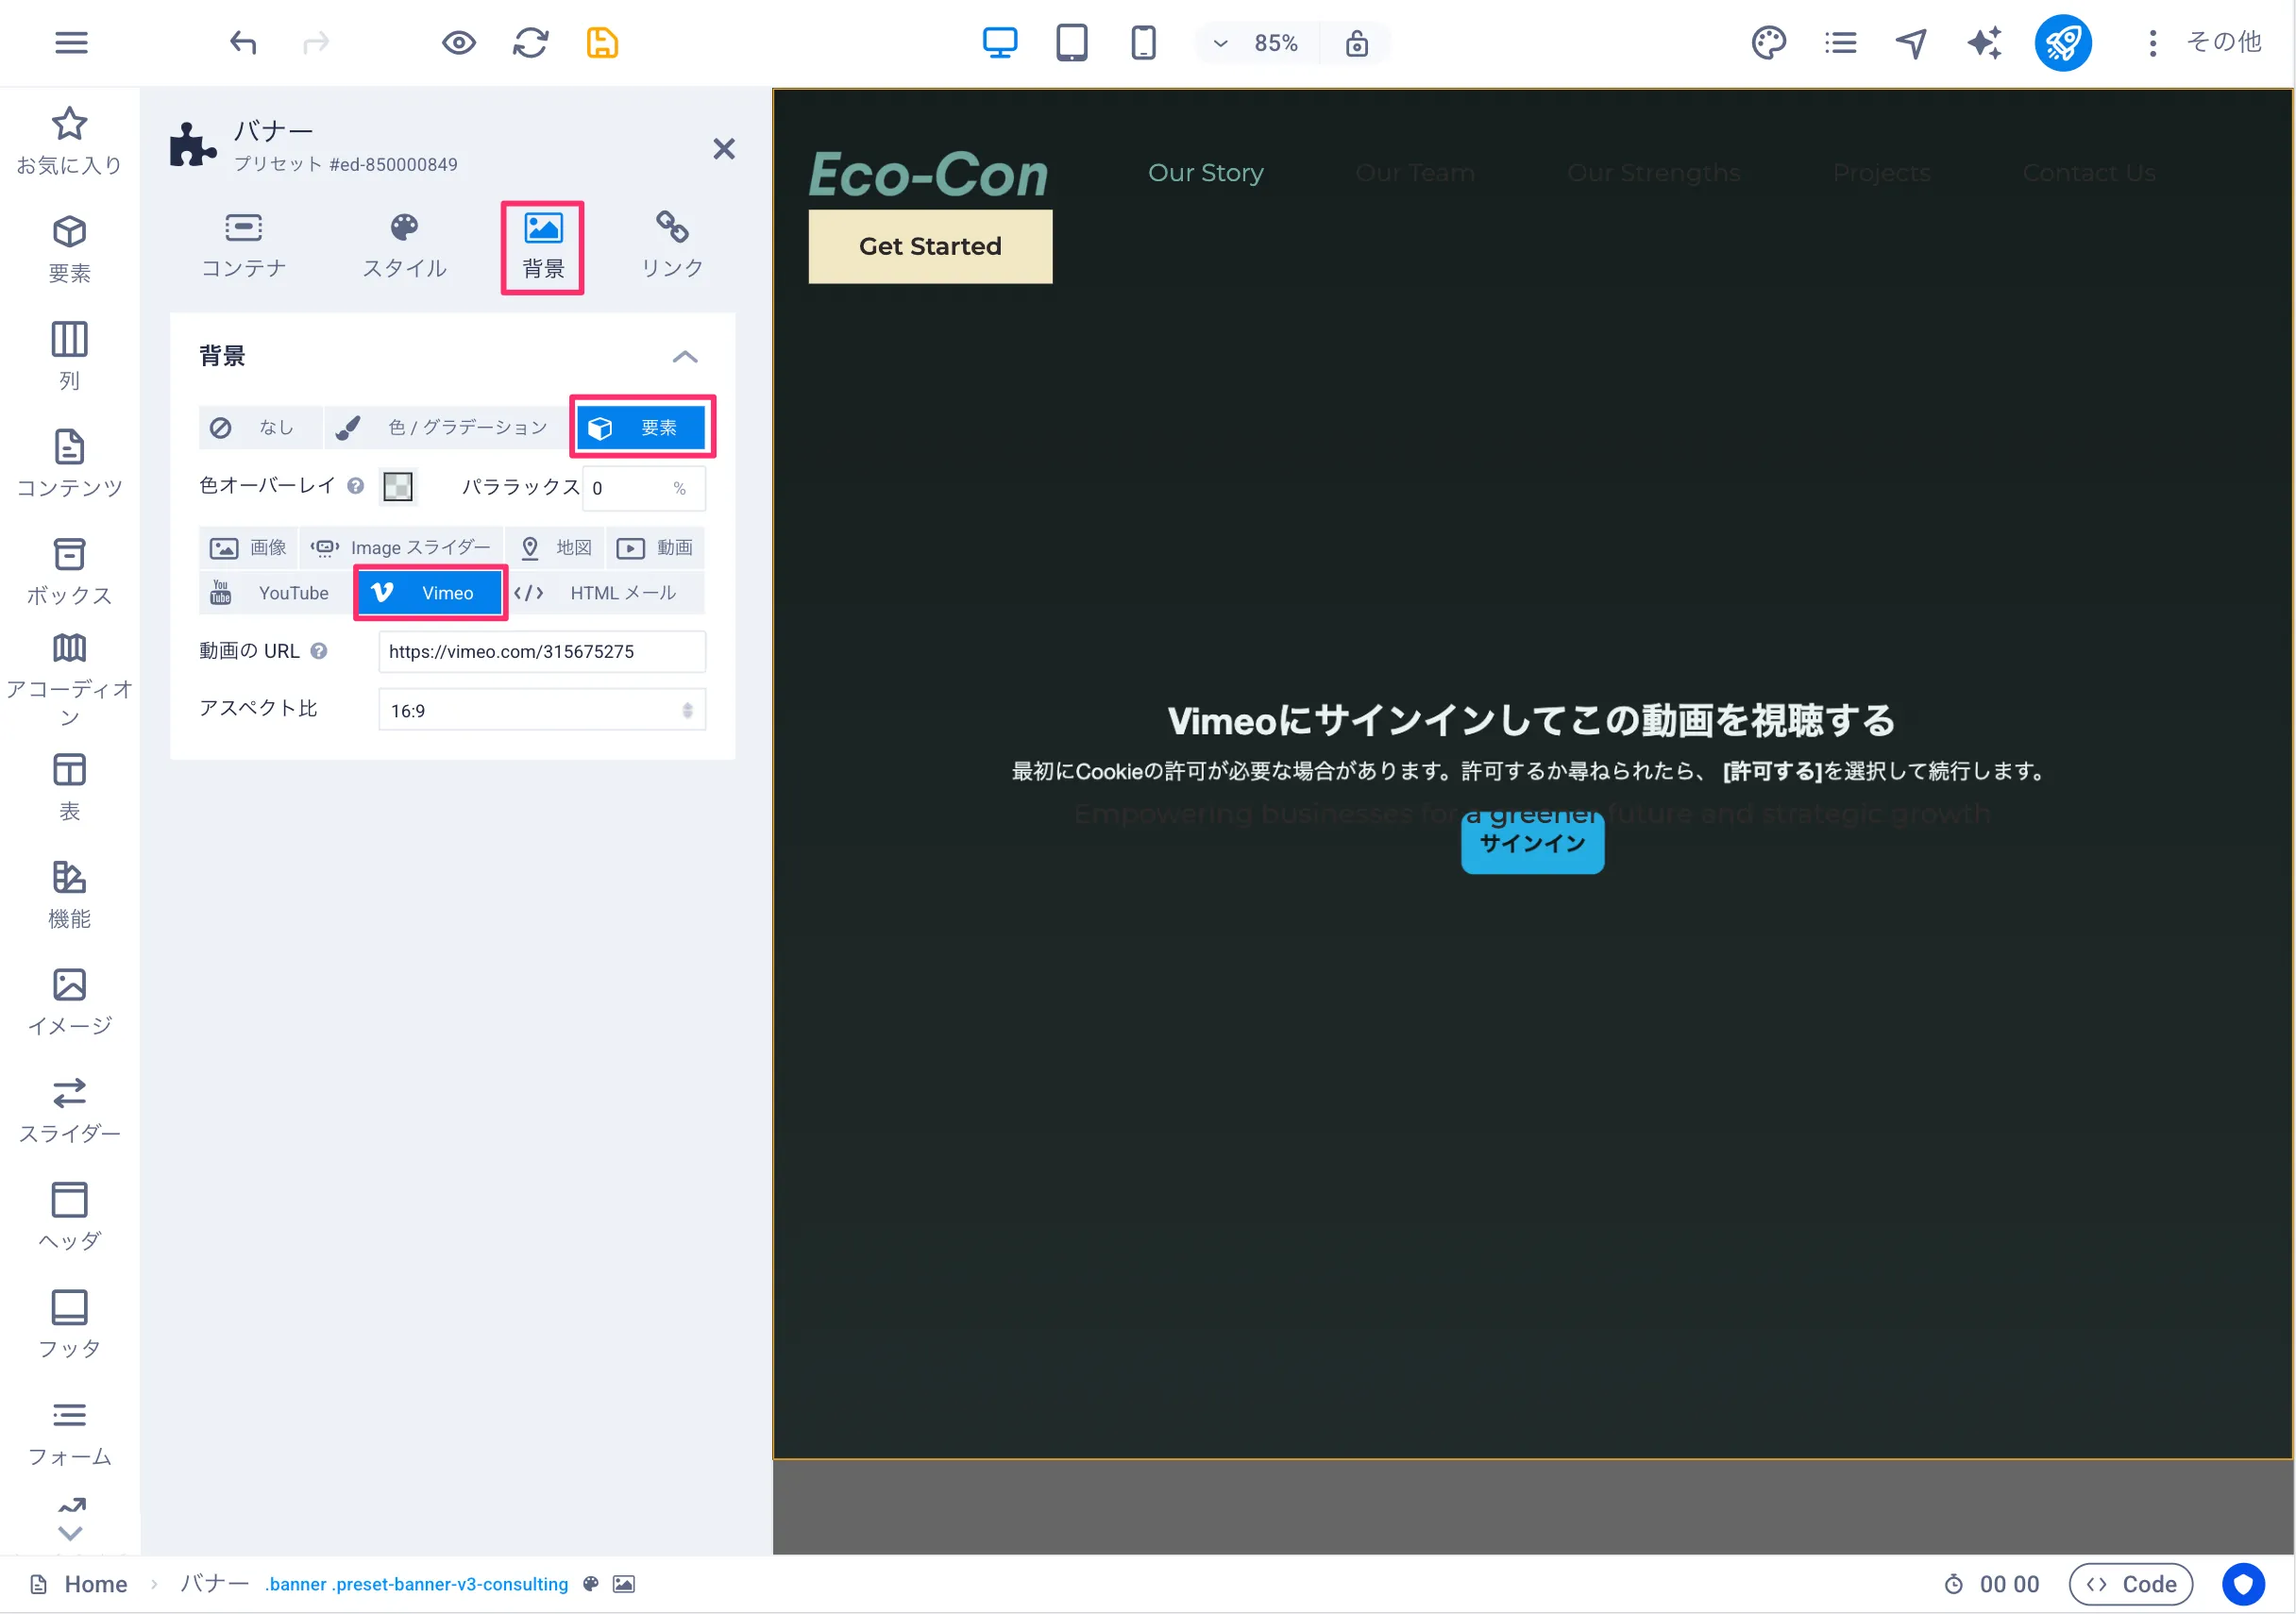Select 列 columns in sidebar
2296x1614 pixels.
69,356
